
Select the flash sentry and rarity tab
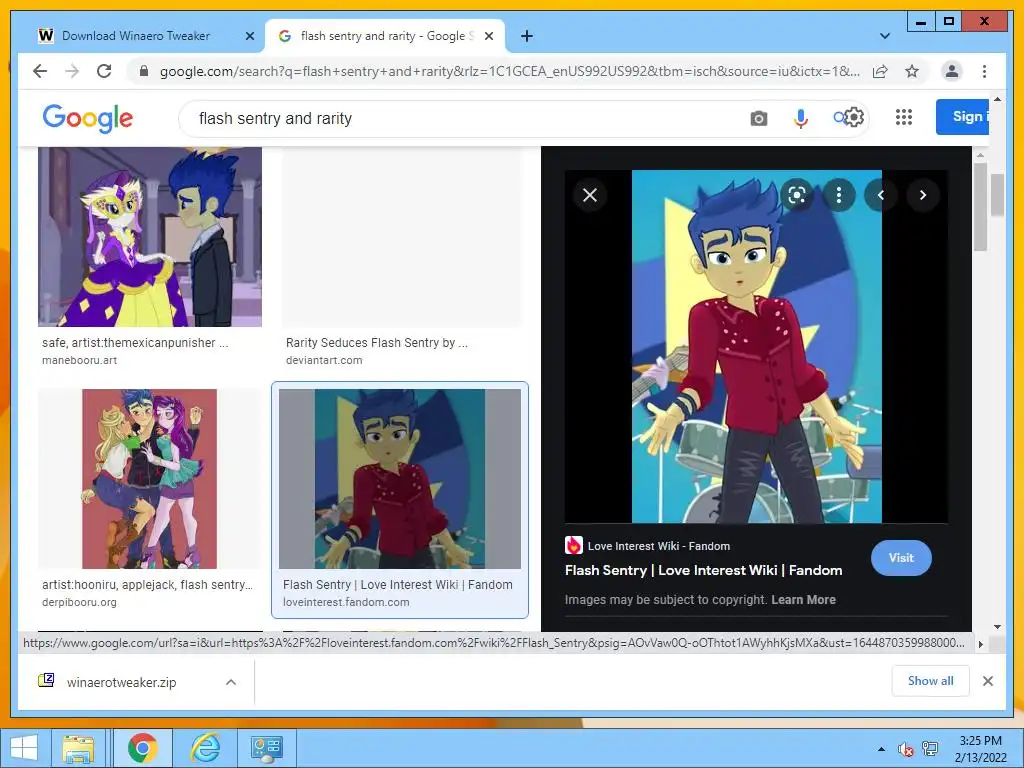click(x=384, y=36)
